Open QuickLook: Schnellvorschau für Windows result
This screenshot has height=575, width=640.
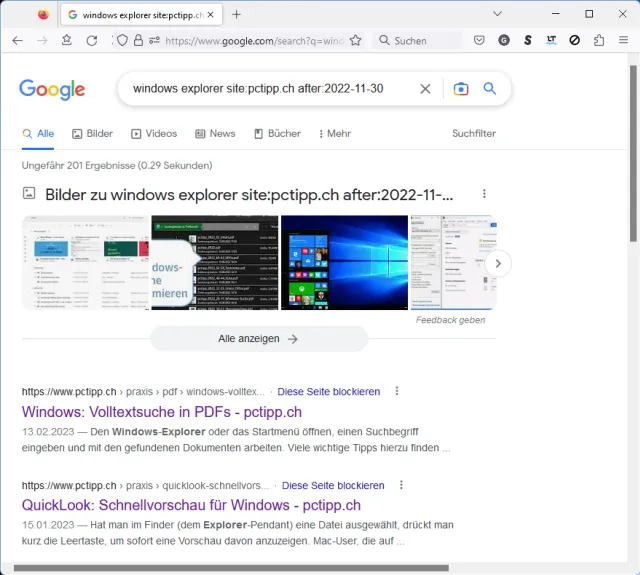(191, 505)
